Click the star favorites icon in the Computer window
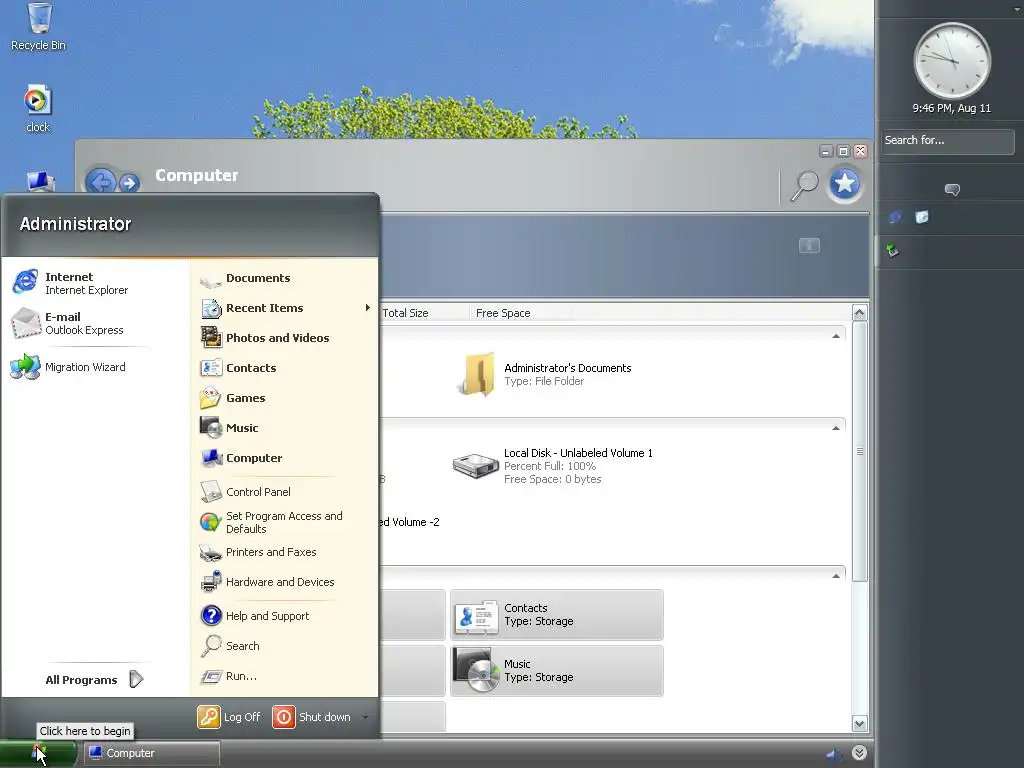Screen dimensions: 1024x768 [x=844, y=184]
